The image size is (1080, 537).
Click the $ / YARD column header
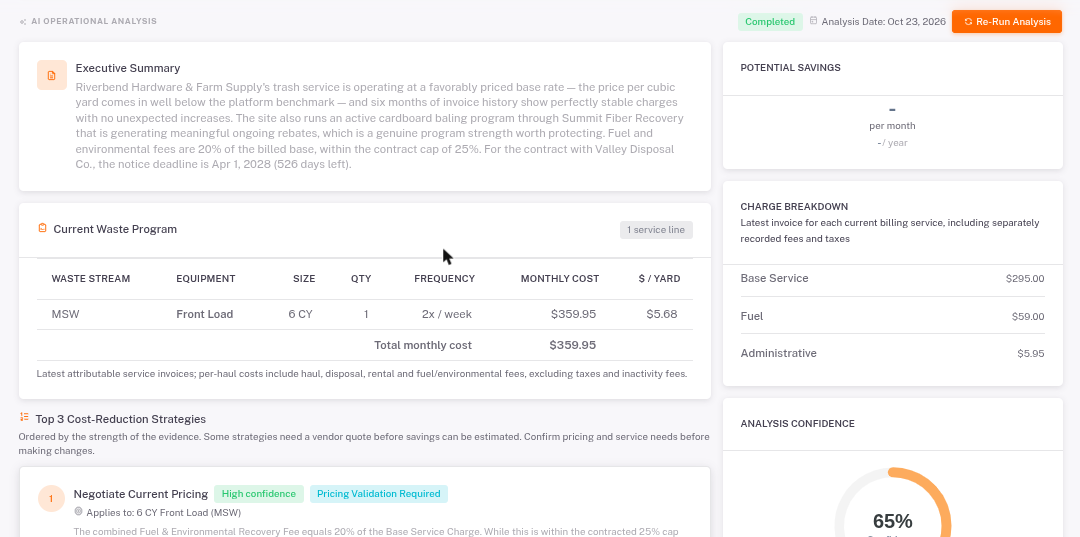659,279
